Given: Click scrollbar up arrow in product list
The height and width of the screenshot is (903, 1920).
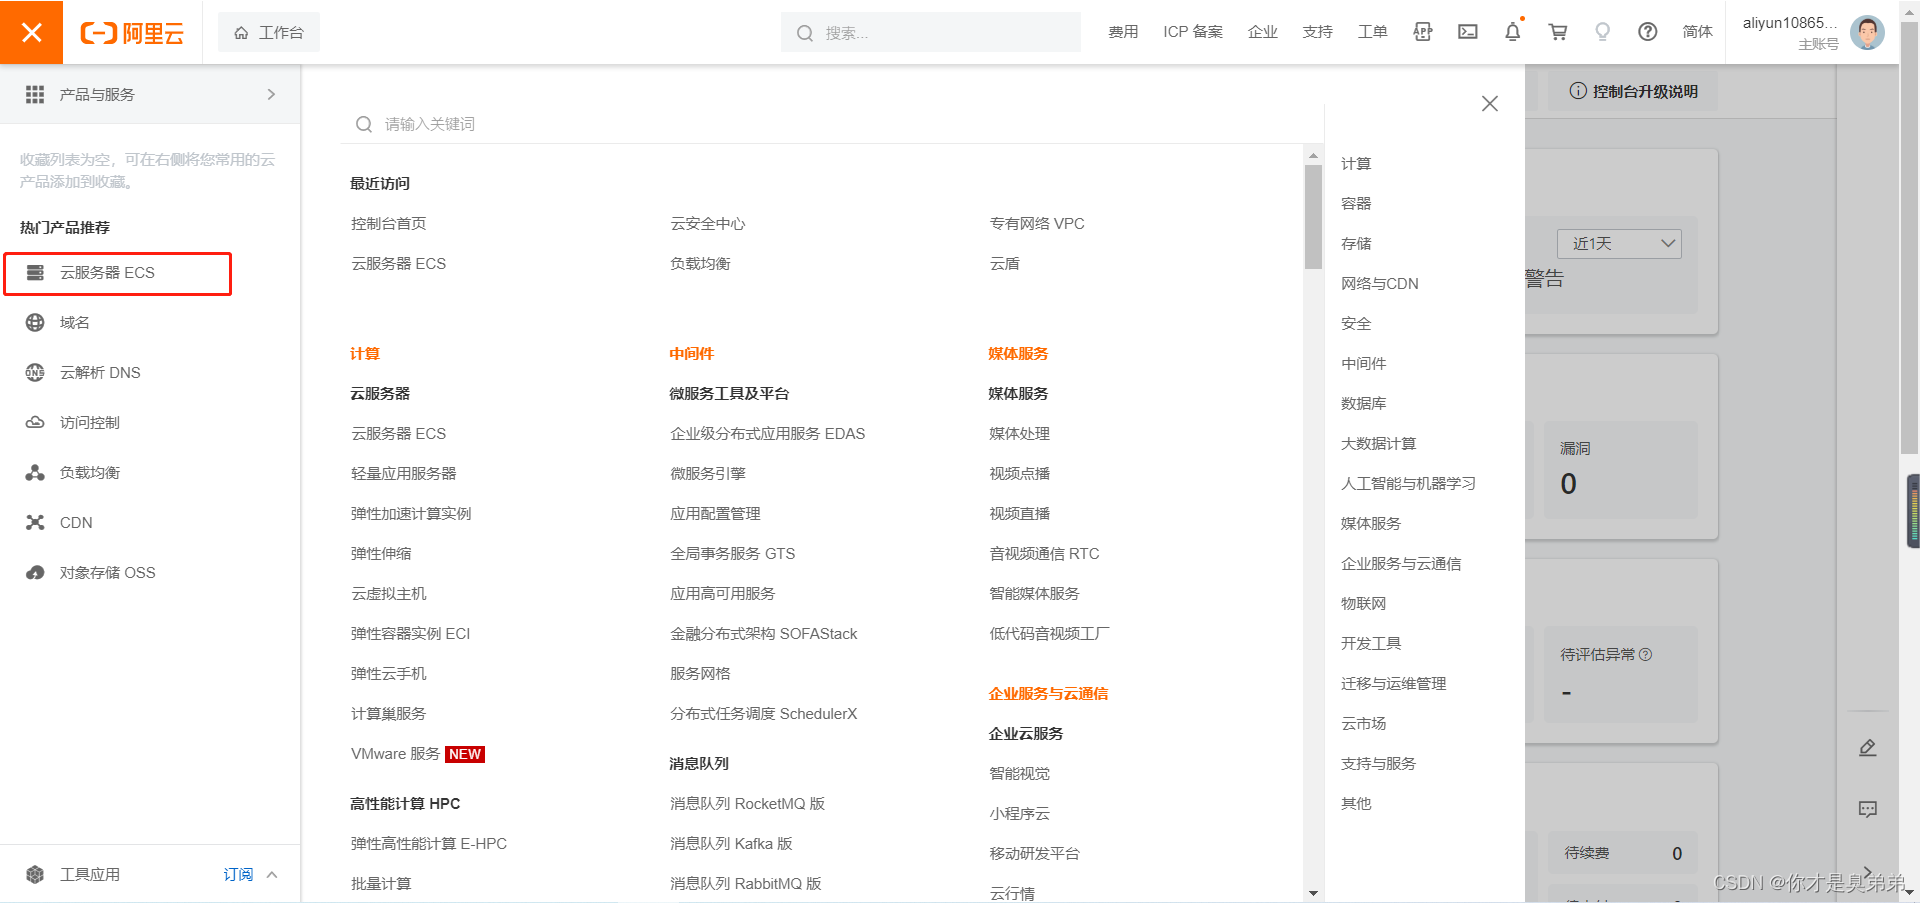Looking at the screenshot, I should [x=1313, y=156].
